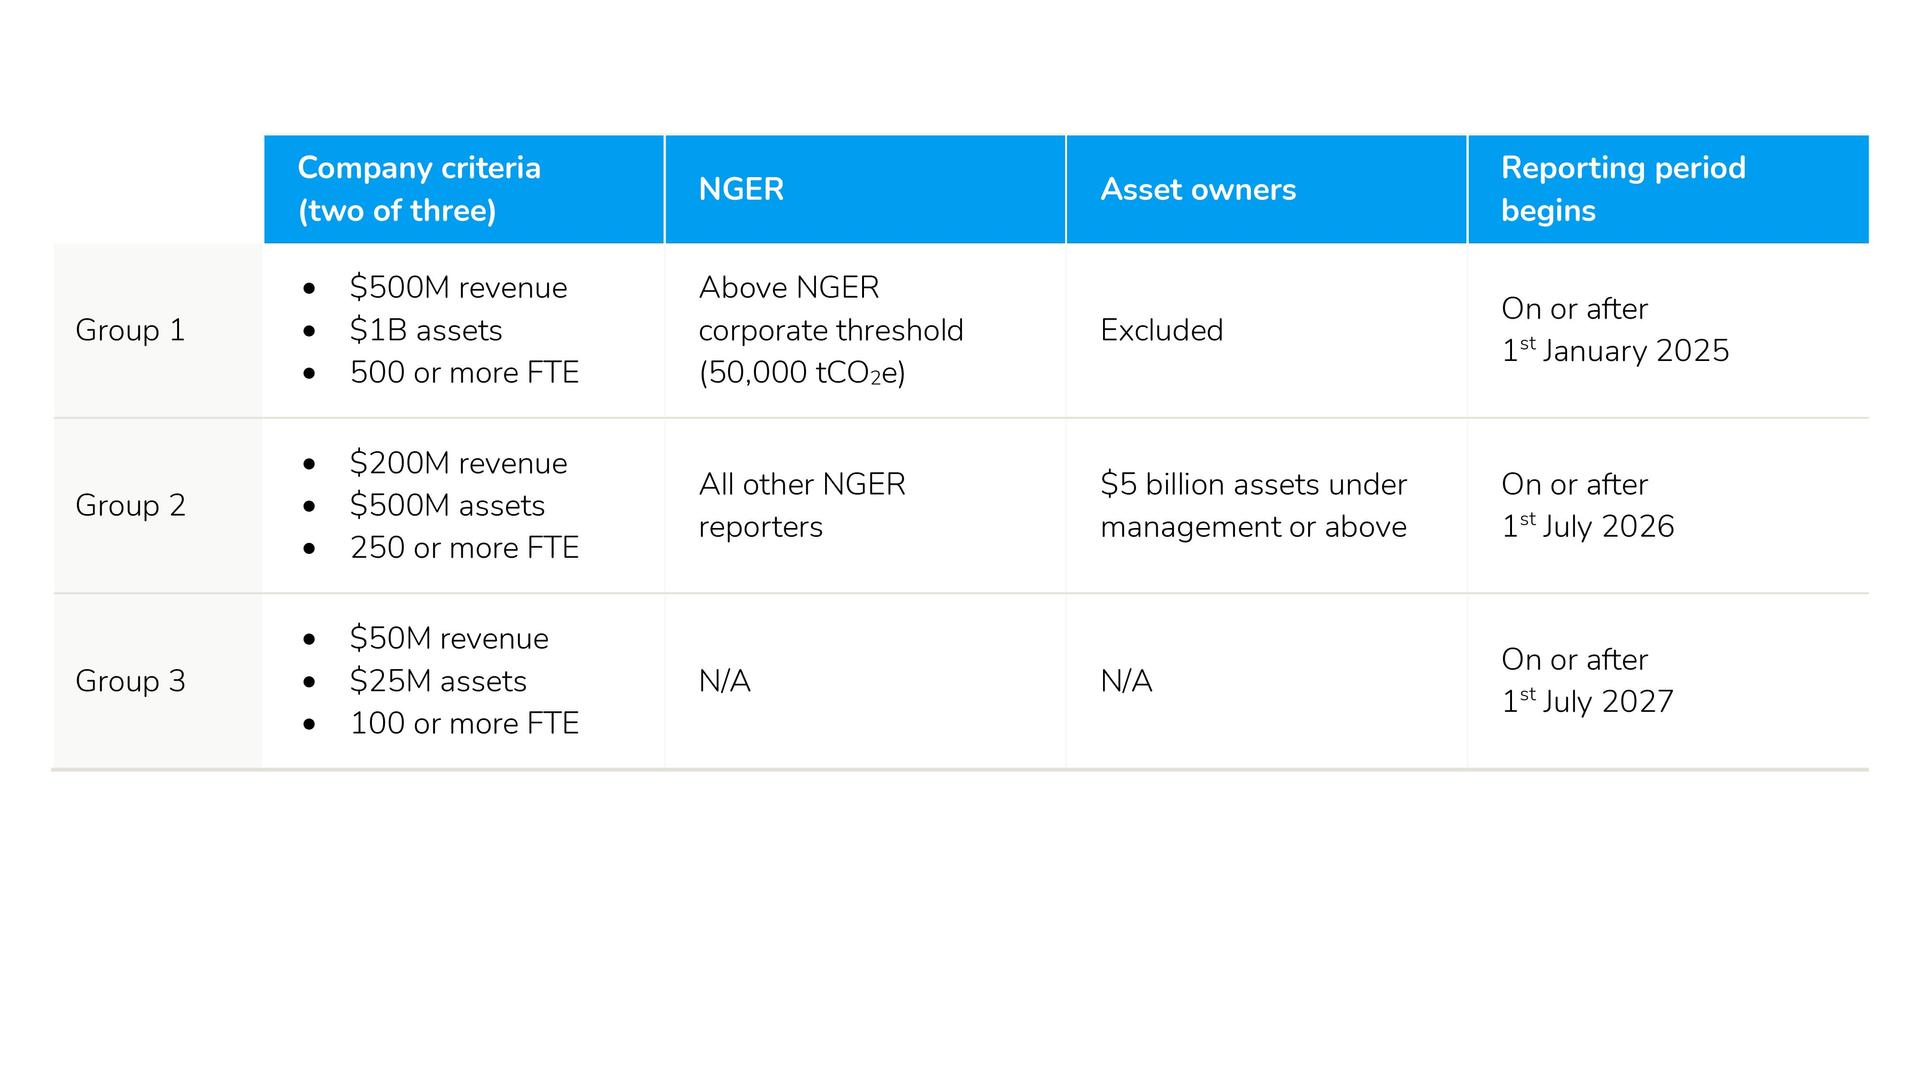Click the "Reporting period begins" header
The height and width of the screenshot is (1080, 1920).
click(x=1623, y=189)
